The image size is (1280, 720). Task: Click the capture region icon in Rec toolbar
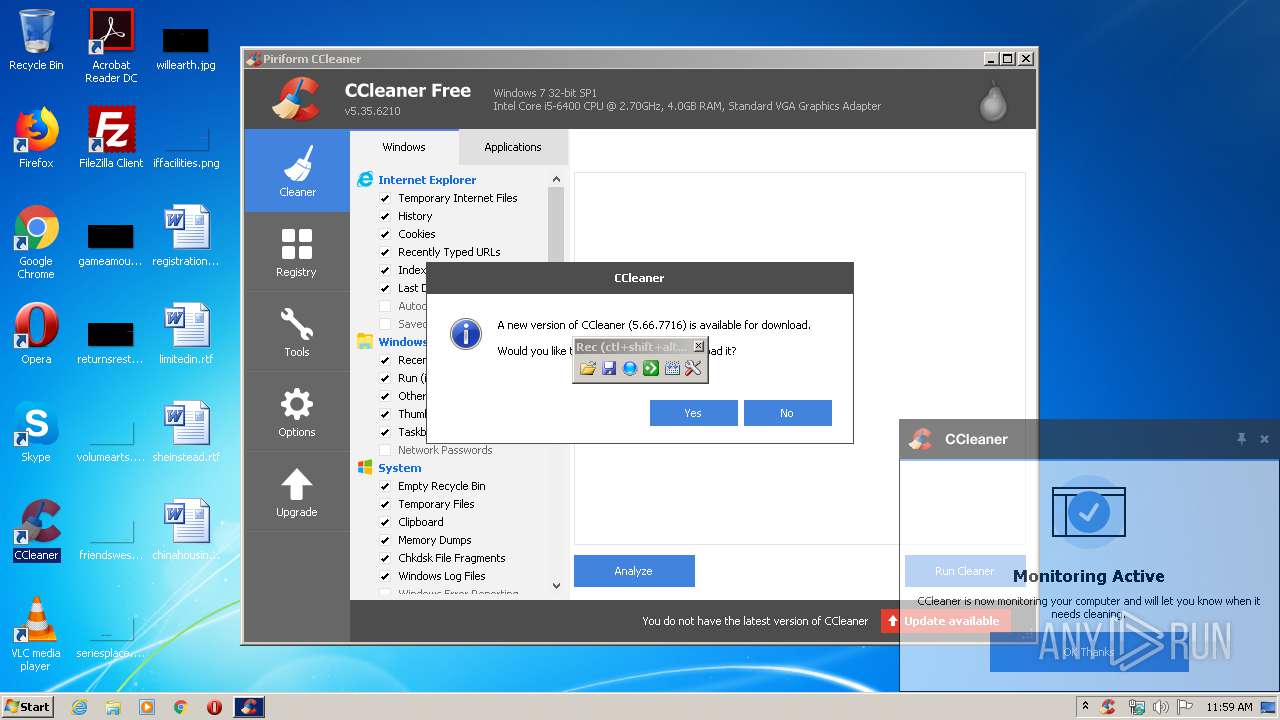[x=672, y=368]
